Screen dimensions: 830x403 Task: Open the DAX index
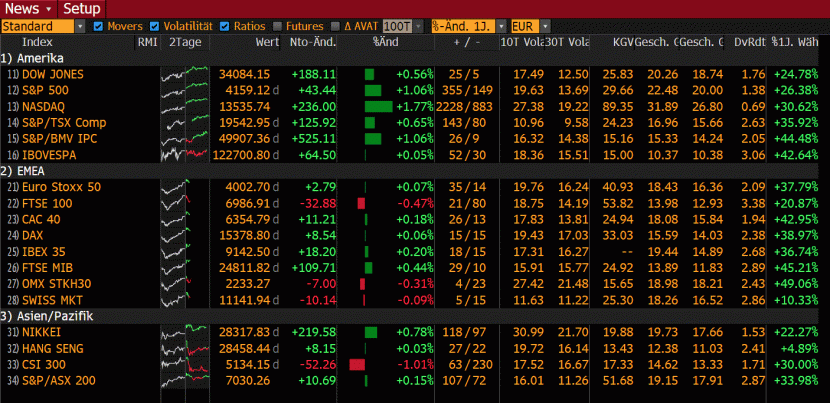coord(32,236)
